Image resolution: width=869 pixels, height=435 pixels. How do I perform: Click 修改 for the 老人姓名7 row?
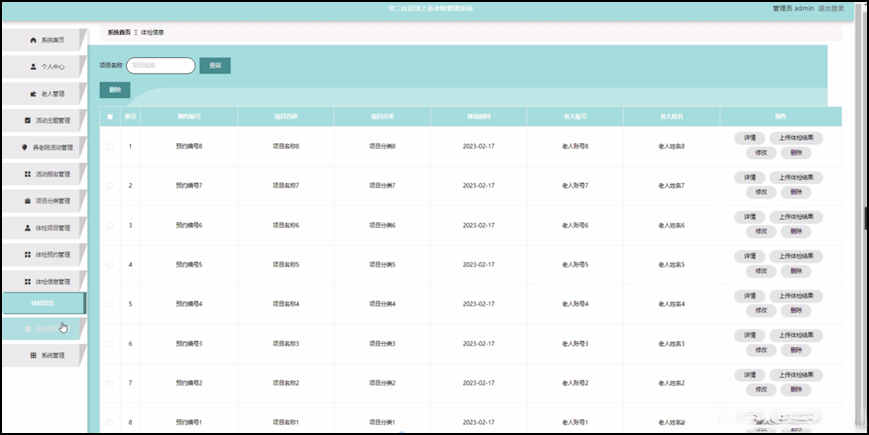(761, 192)
